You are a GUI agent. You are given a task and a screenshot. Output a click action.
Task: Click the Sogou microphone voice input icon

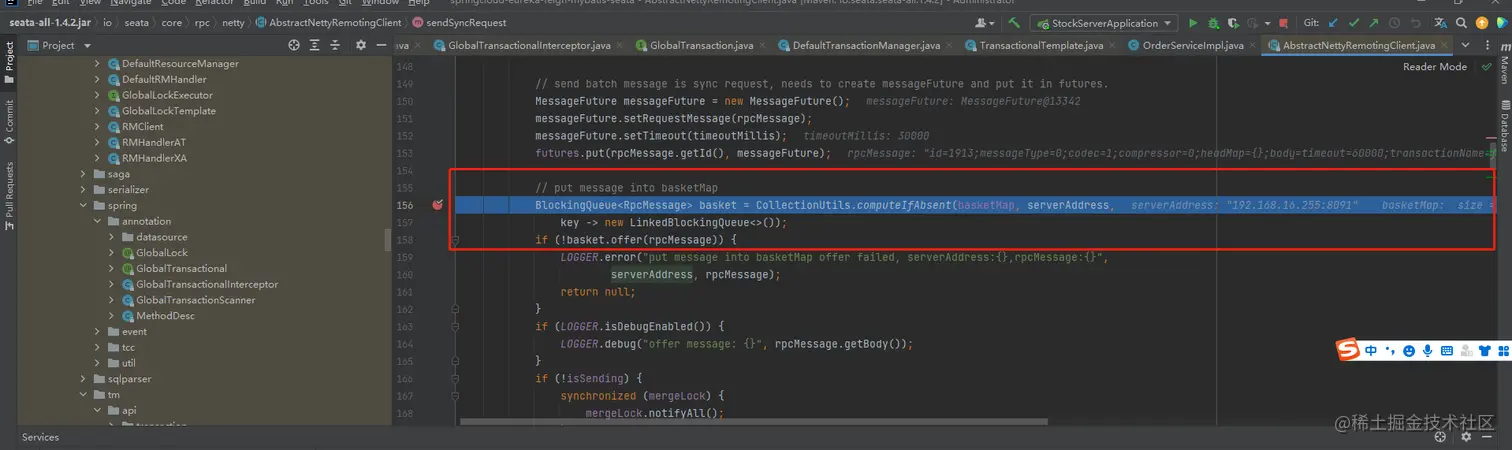pos(1428,351)
